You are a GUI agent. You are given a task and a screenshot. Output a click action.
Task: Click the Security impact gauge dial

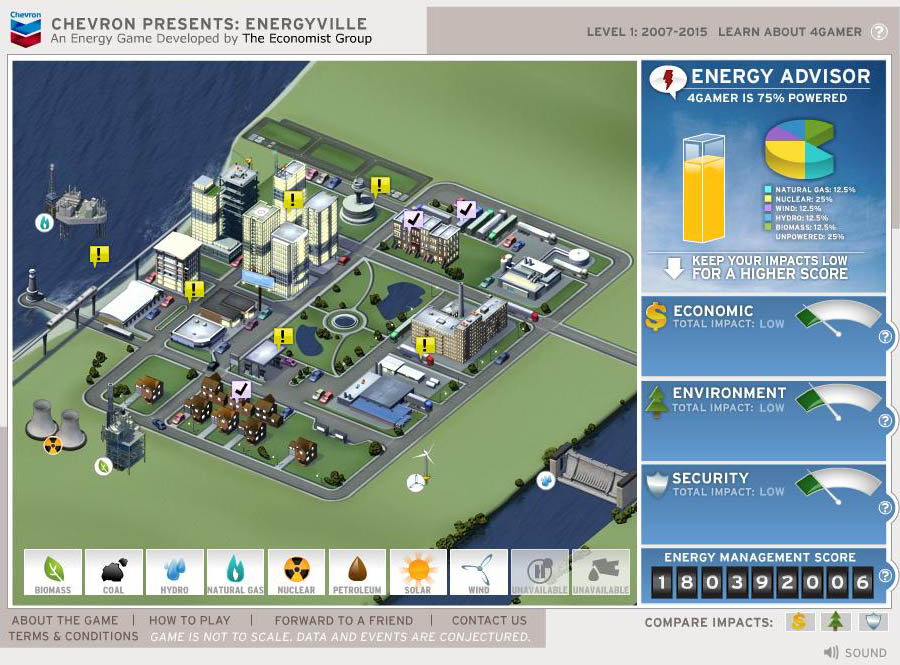pos(839,486)
